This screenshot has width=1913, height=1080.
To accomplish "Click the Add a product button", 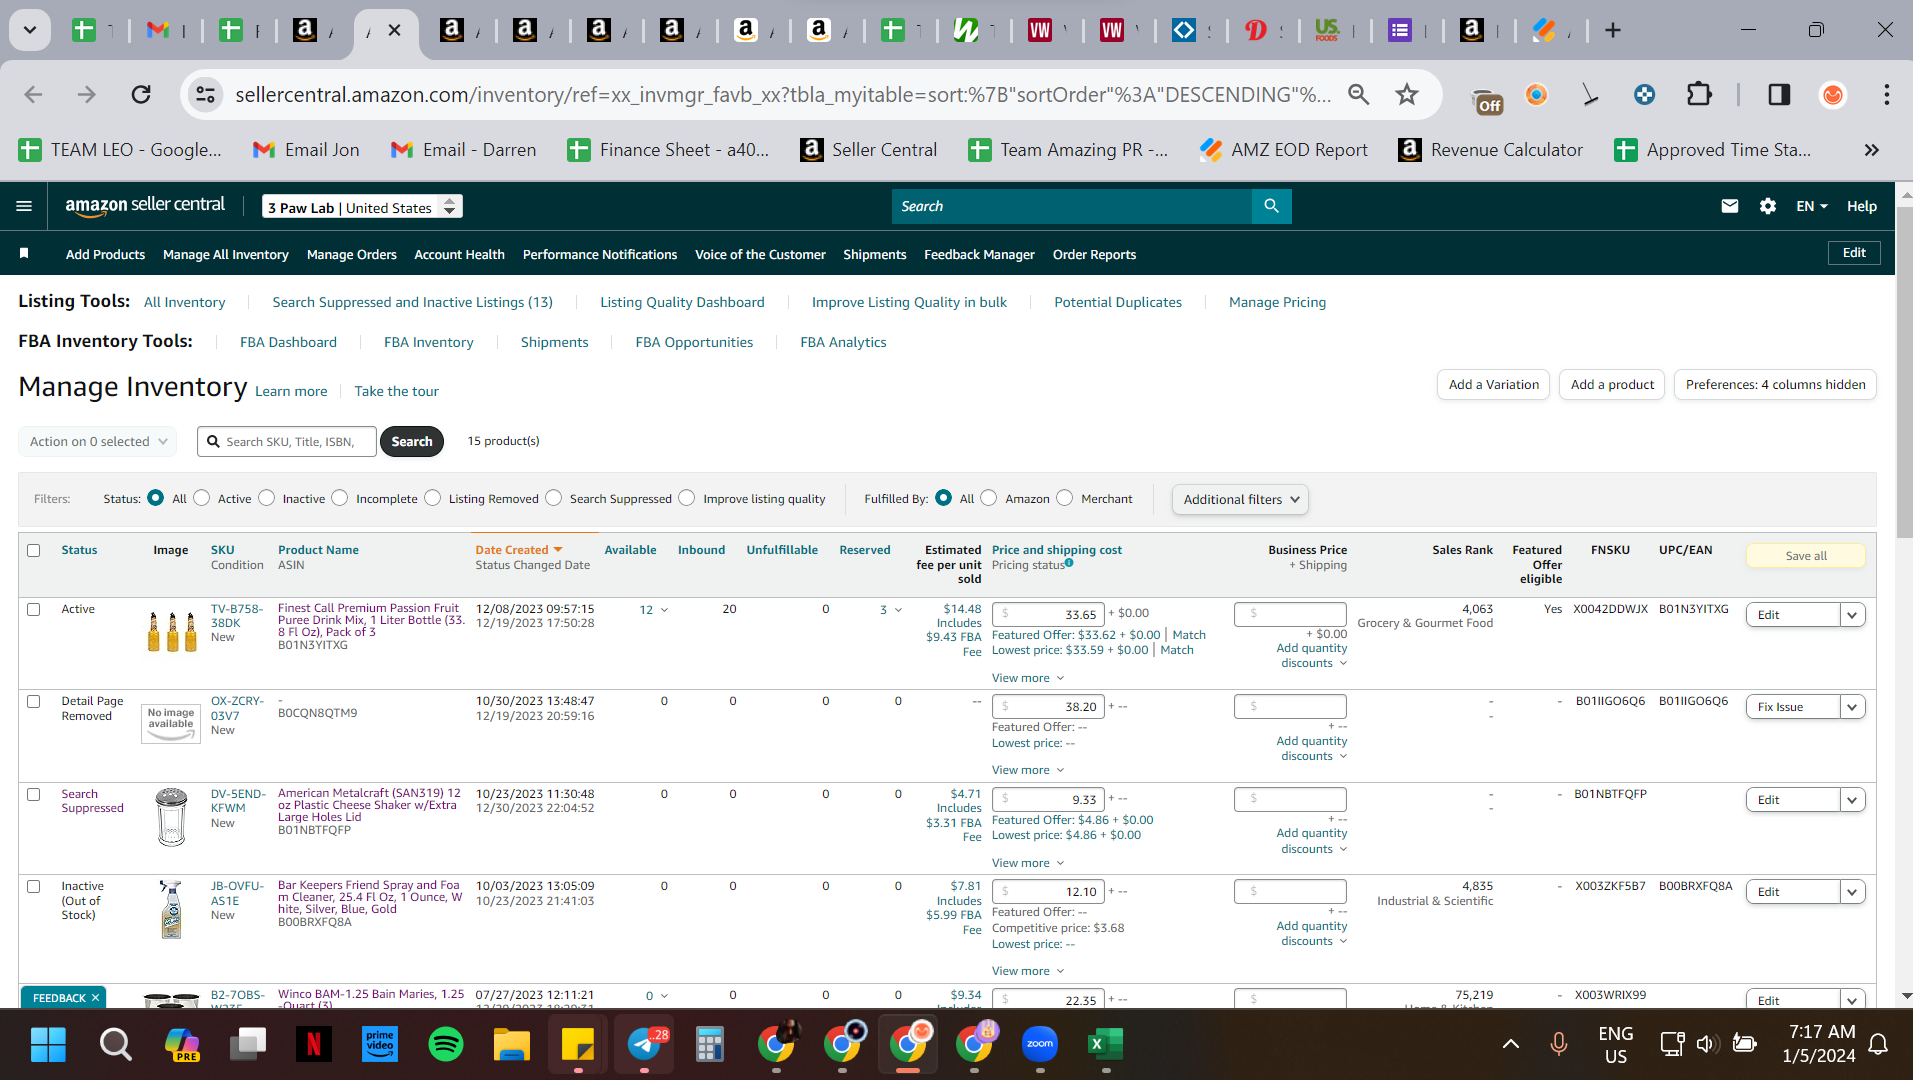I will click(x=1612, y=385).
